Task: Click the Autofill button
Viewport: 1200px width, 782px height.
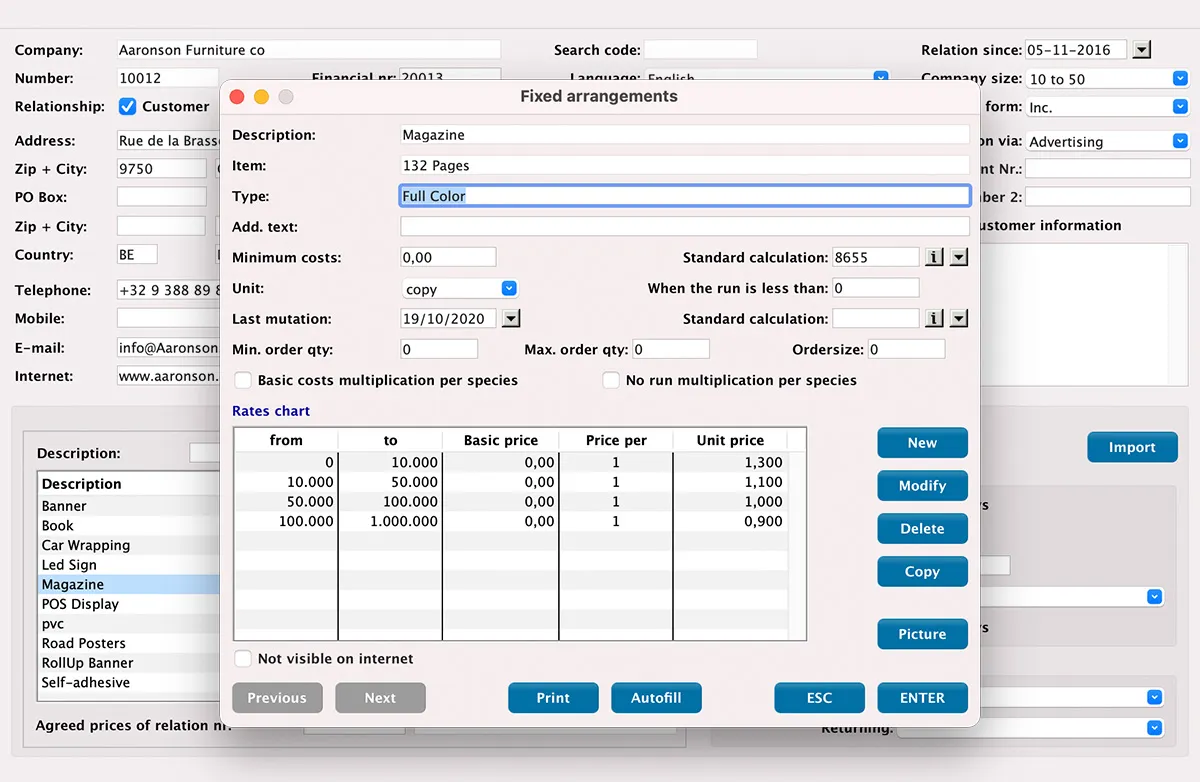Action: (656, 698)
